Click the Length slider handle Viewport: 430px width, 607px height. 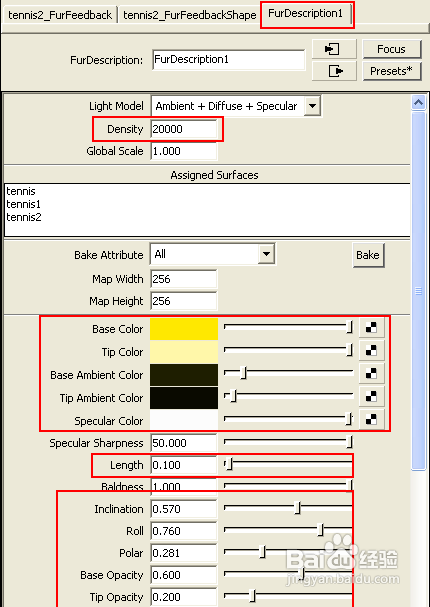click(229, 464)
